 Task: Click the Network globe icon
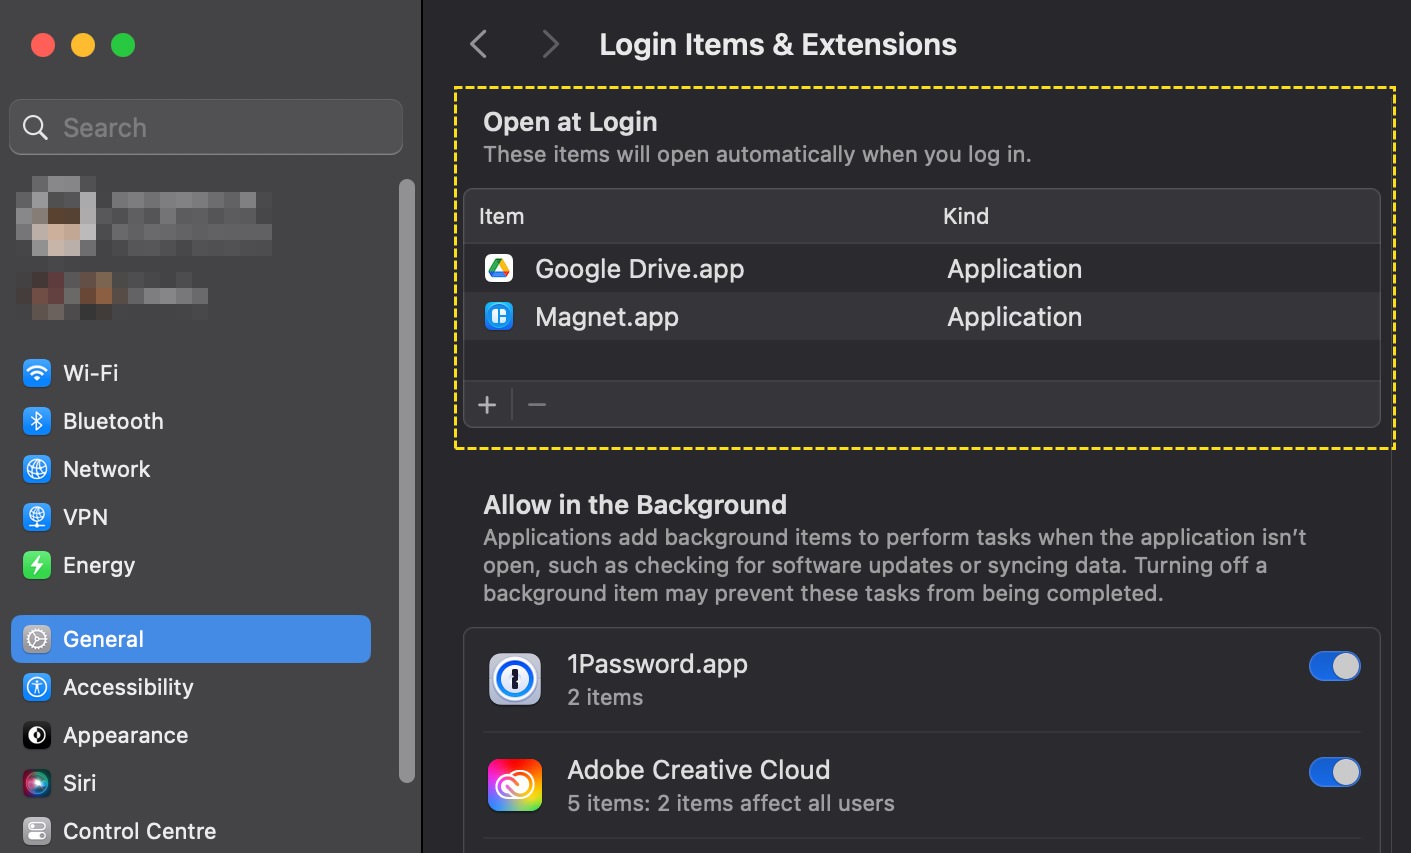tap(37, 469)
